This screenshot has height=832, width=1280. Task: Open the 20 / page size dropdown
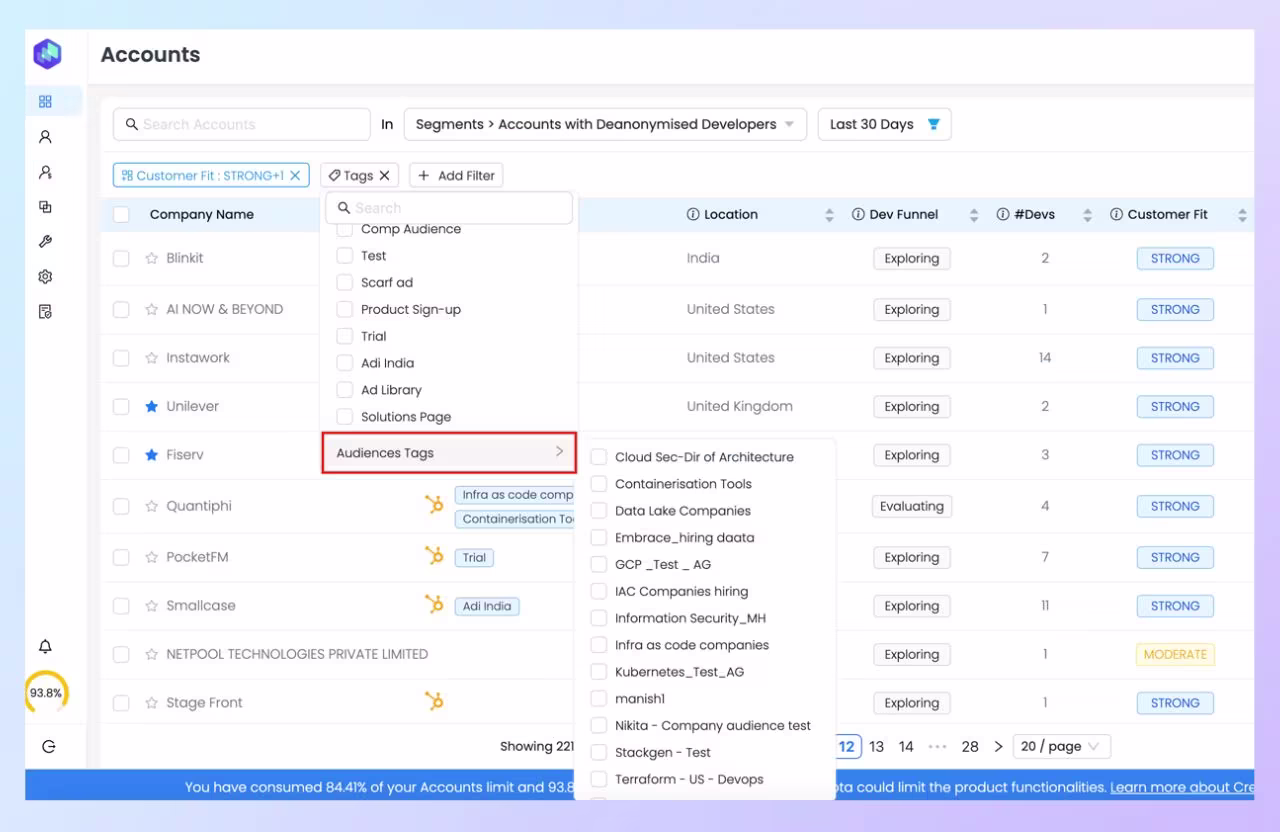1061,746
